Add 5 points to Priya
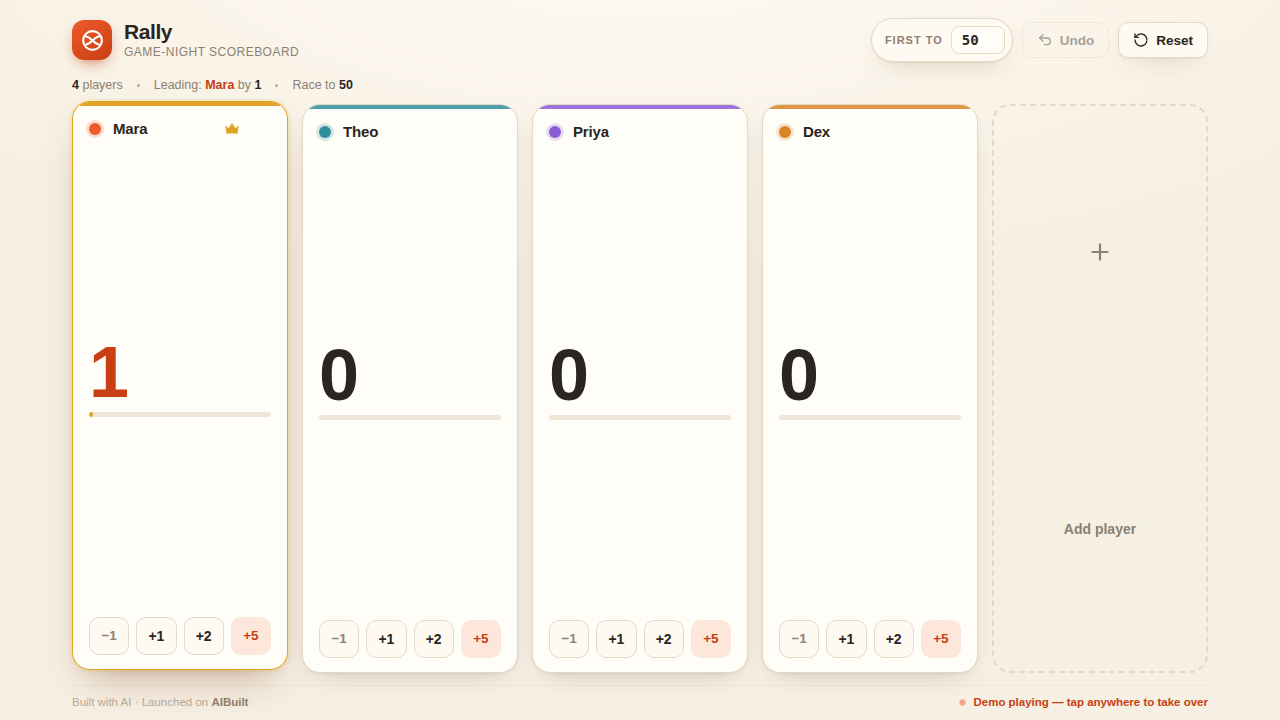 pyautogui.click(x=711, y=639)
